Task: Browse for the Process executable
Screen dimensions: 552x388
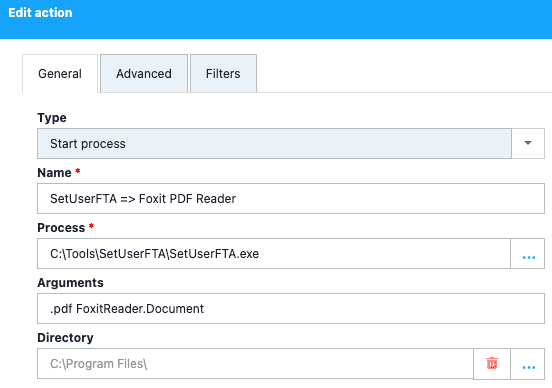Action: coord(528,254)
